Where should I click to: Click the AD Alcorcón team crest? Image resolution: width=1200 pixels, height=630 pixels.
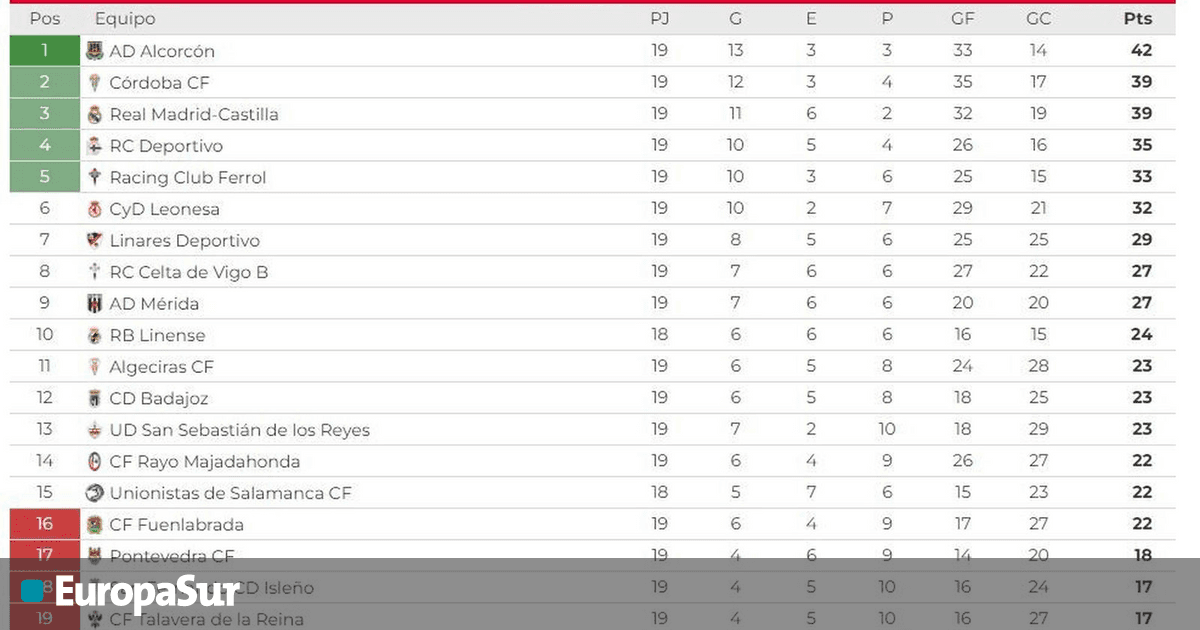pyautogui.click(x=95, y=51)
